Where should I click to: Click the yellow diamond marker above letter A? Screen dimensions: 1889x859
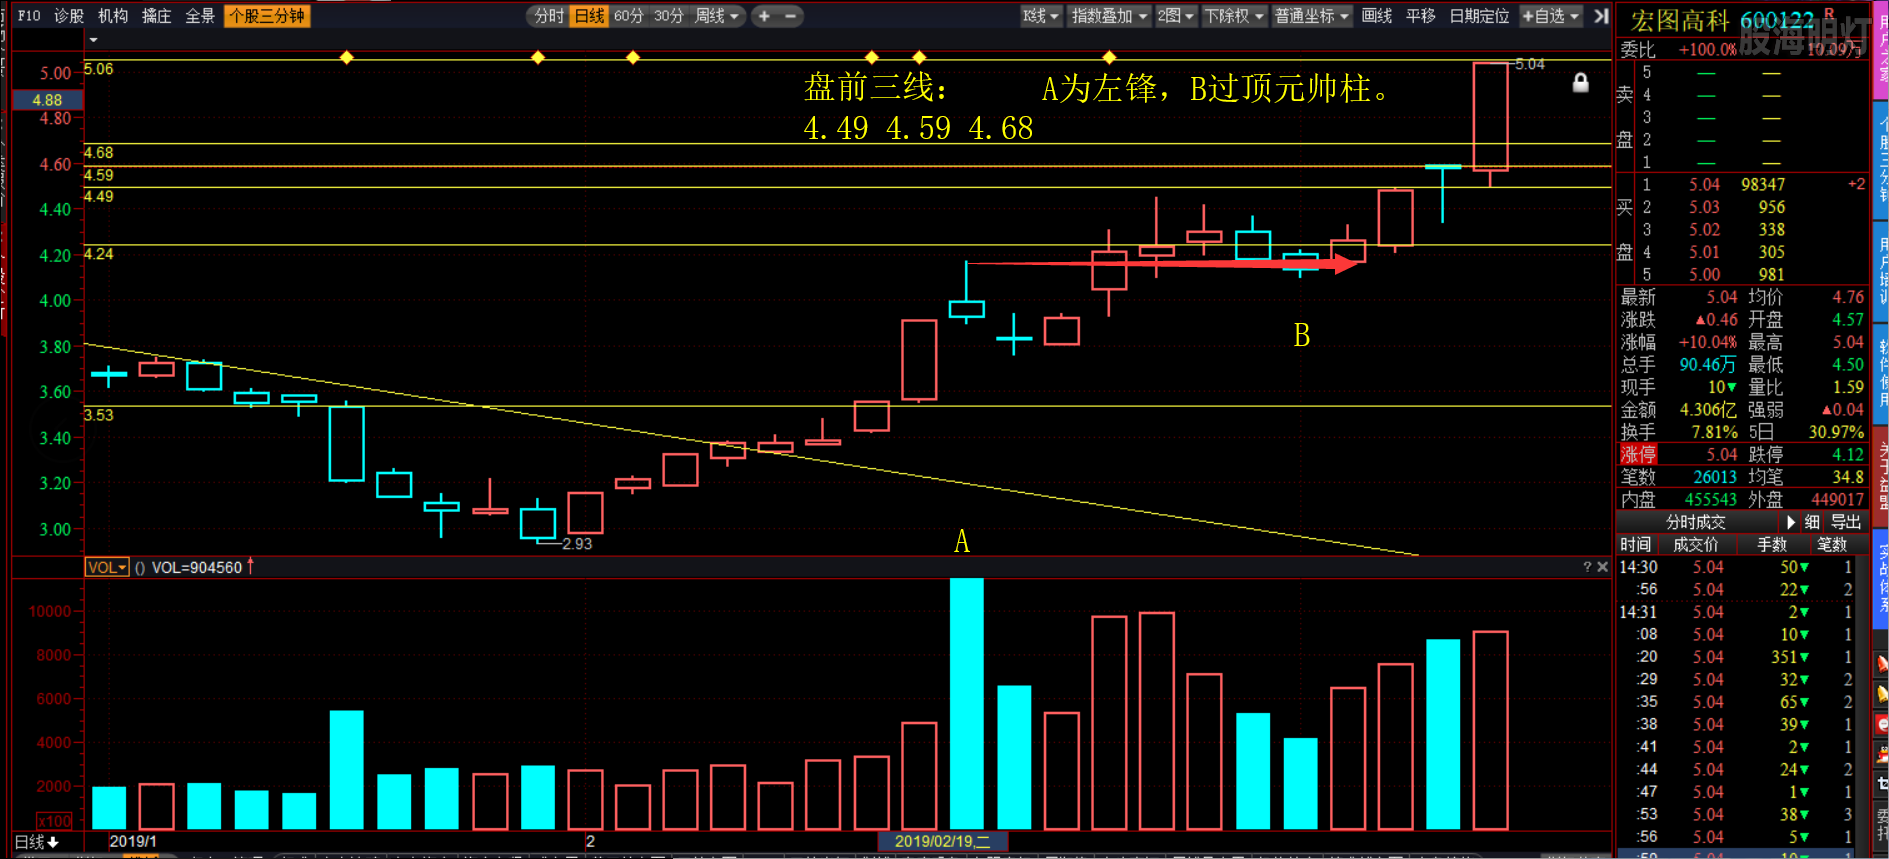[919, 57]
